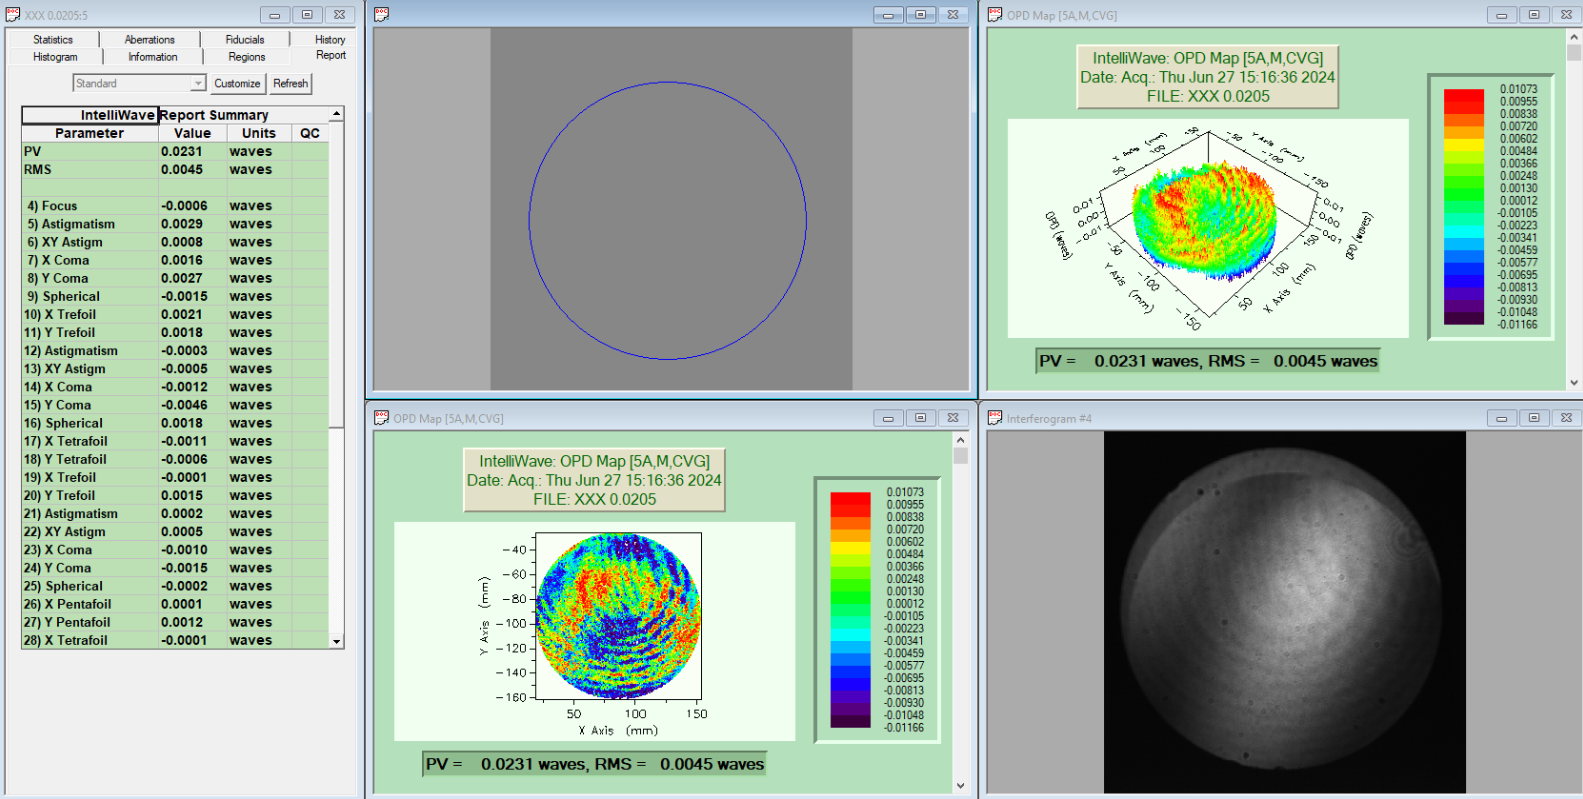The height and width of the screenshot is (799, 1583).
Task: Click the report summary scrollbar thumb
Action: pyautogui.click(x=336, y=274)
